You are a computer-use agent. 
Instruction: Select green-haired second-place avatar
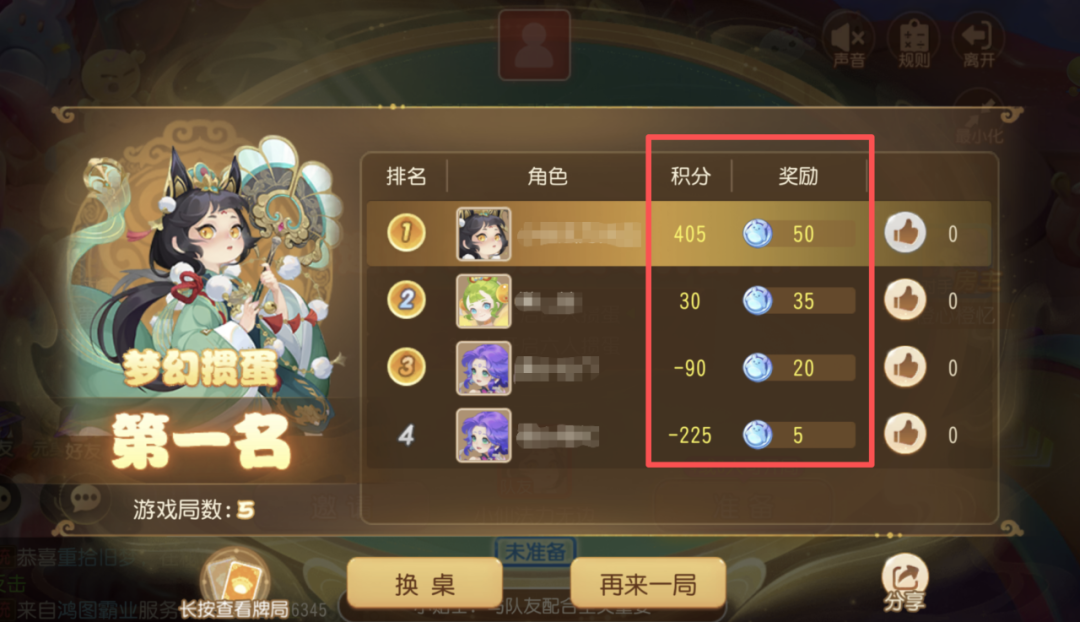coord(484,301)
